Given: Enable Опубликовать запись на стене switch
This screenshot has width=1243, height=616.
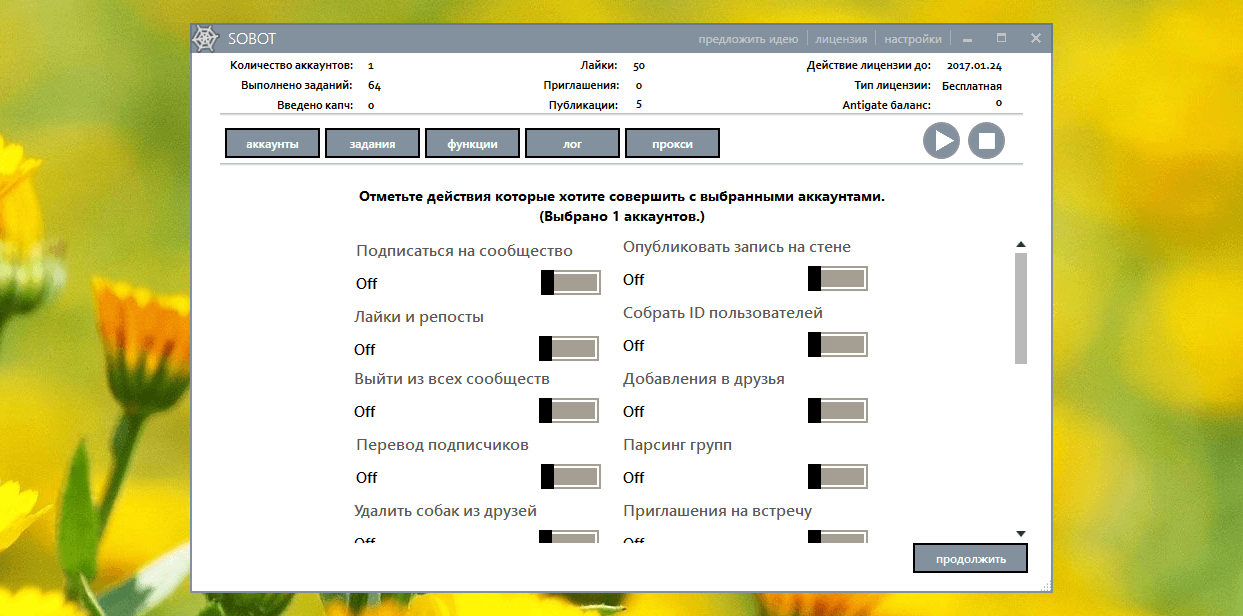Looking at the screenshot, I should coord(838,278).
